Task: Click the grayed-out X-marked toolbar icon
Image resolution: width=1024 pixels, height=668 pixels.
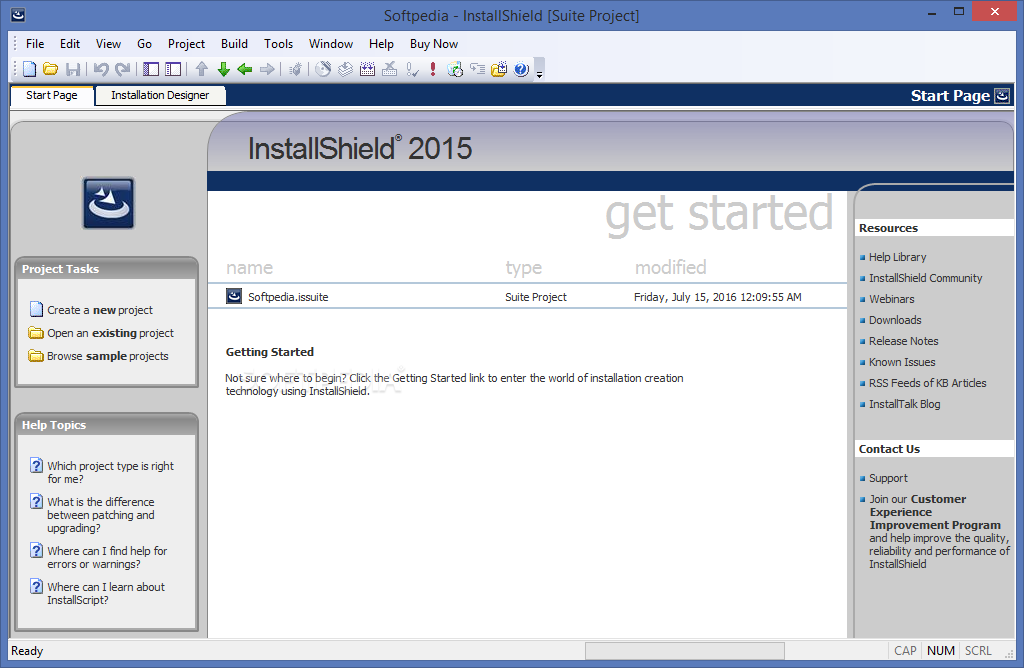Action: pyautogui.click(x=389, y=69)
